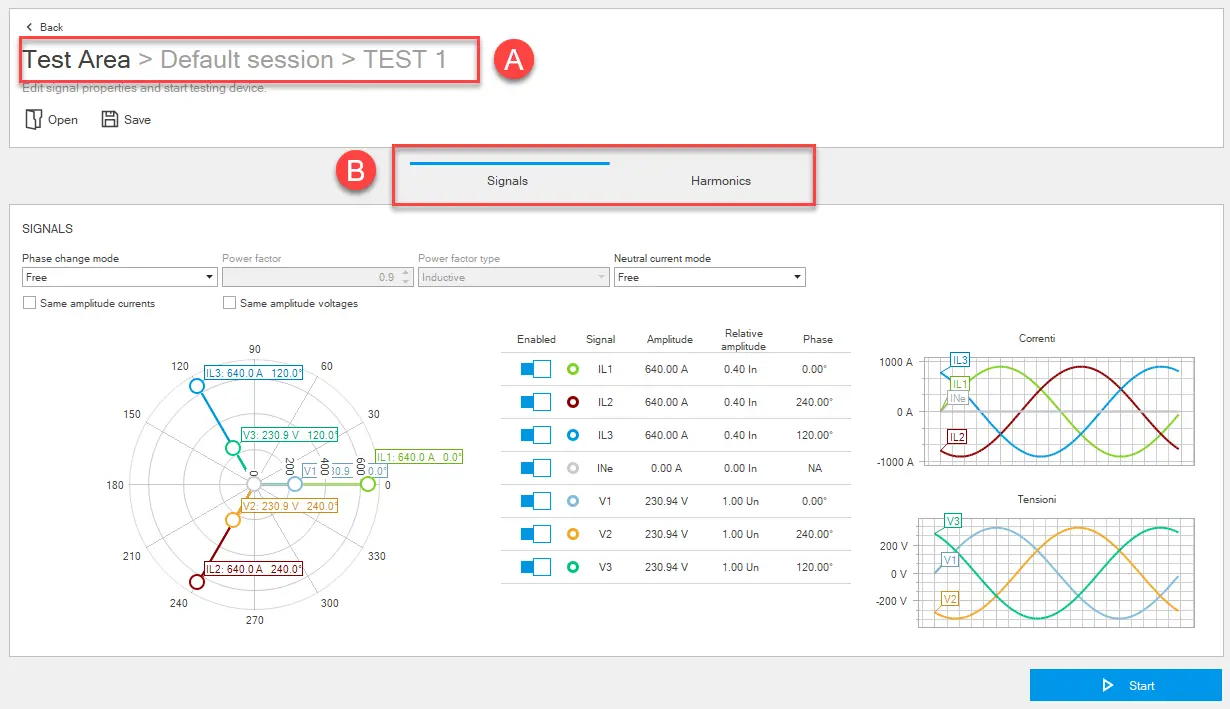This screenshot has height=709, width=1230.
Task: Click the IL1 green circle marker in table
Action: pyautogui.click(x=573, y=369)
